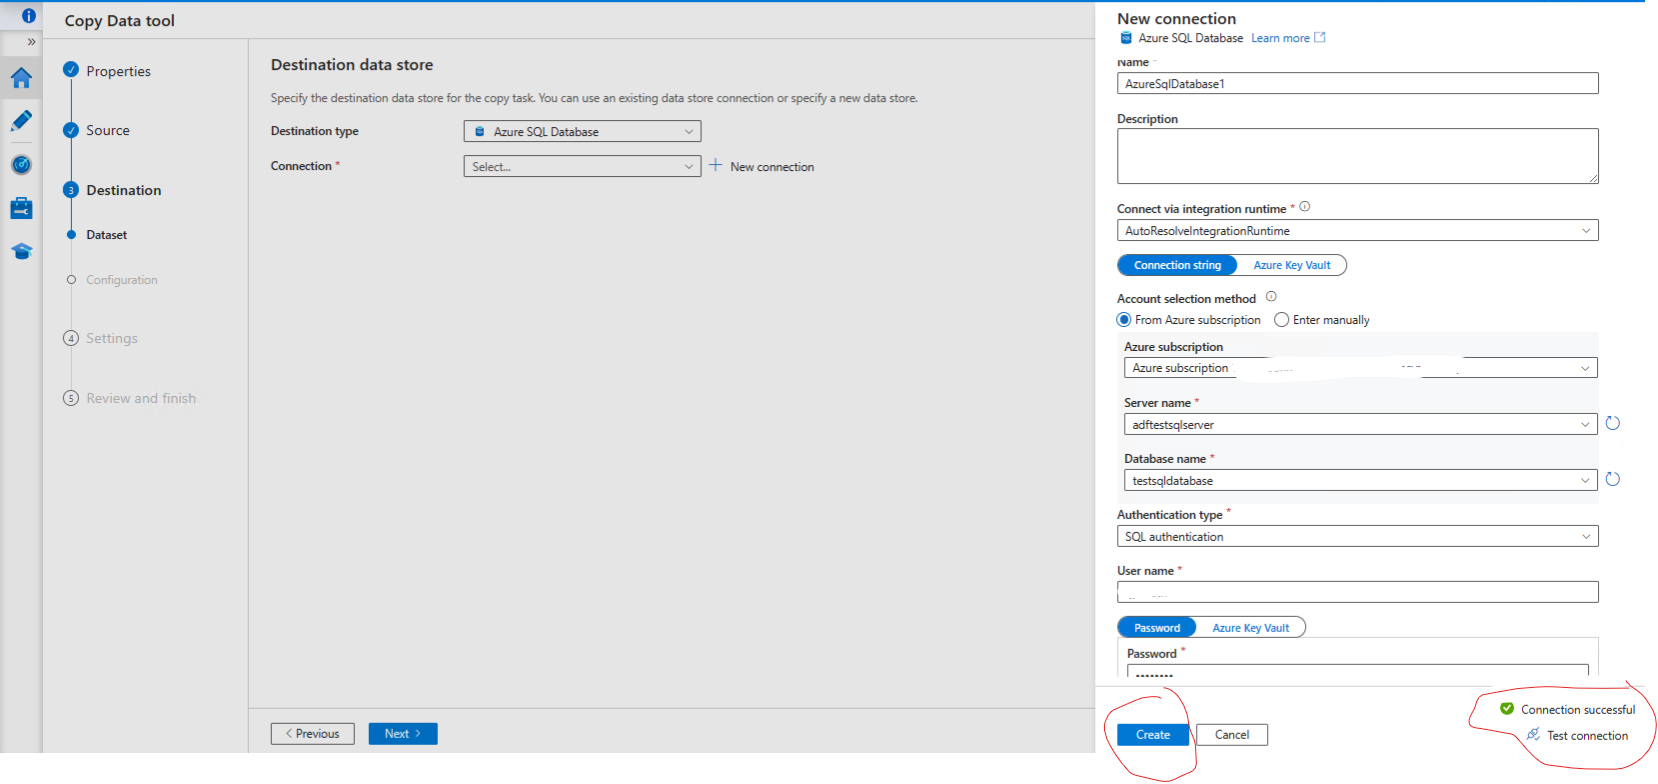Open the Azure subscription dropdown
Screen dimensions: 1658x784
[1360, 368]
